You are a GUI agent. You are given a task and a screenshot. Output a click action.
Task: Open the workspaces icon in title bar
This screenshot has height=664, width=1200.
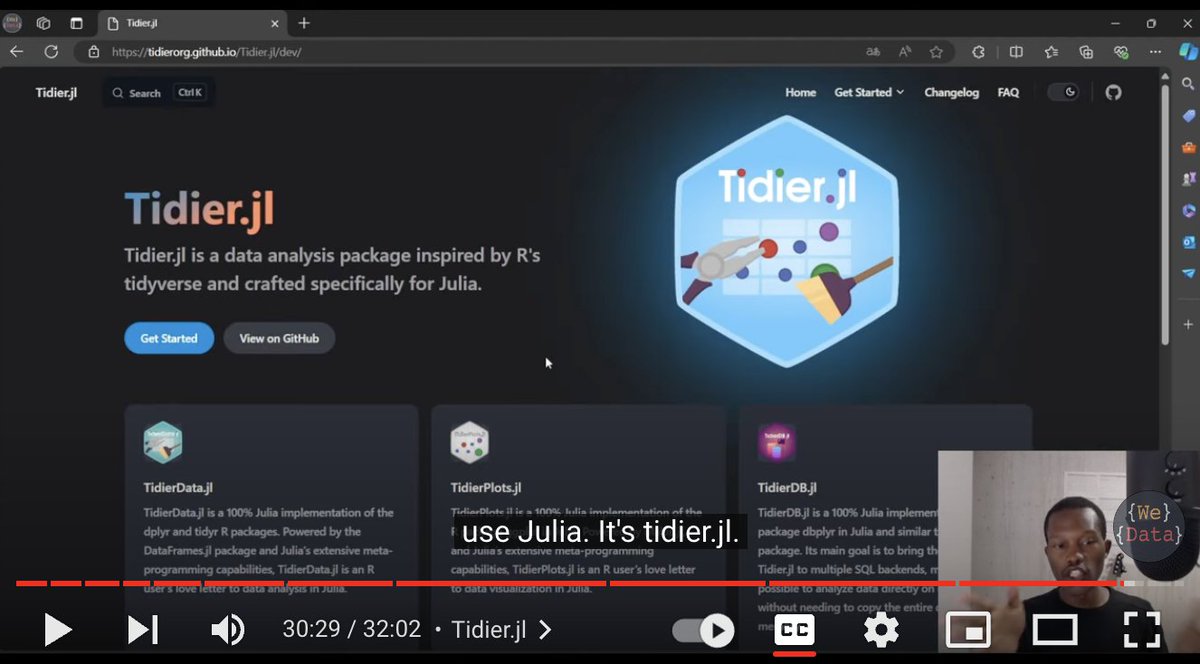coord(44,22)
